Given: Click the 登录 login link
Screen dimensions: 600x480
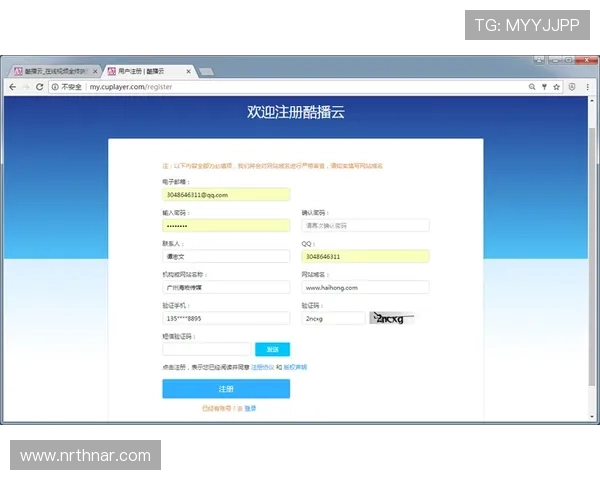Looking at the screenshot, I should 250,408.
